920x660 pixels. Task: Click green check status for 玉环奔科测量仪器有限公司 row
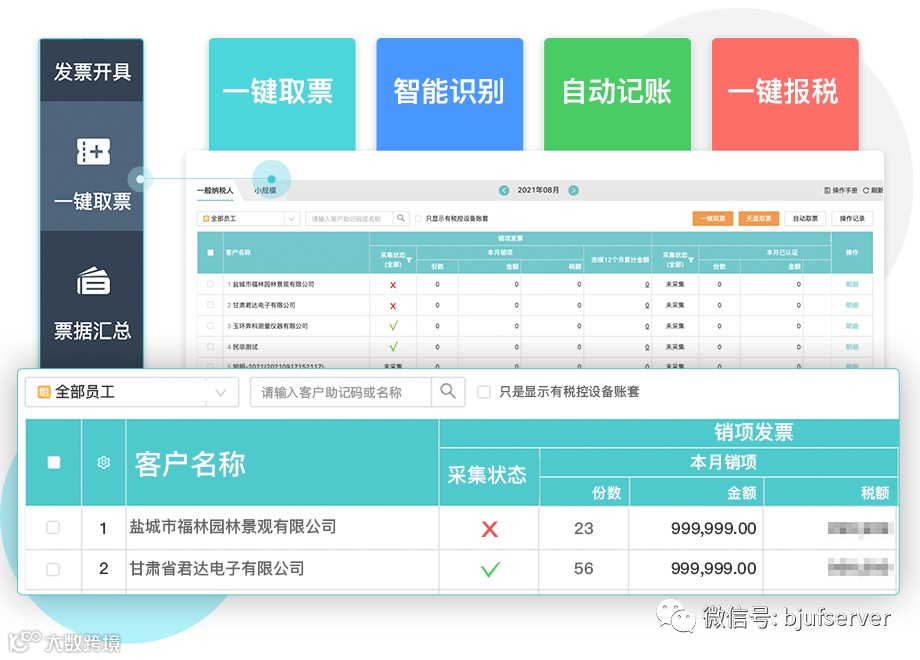click(393, 326)
